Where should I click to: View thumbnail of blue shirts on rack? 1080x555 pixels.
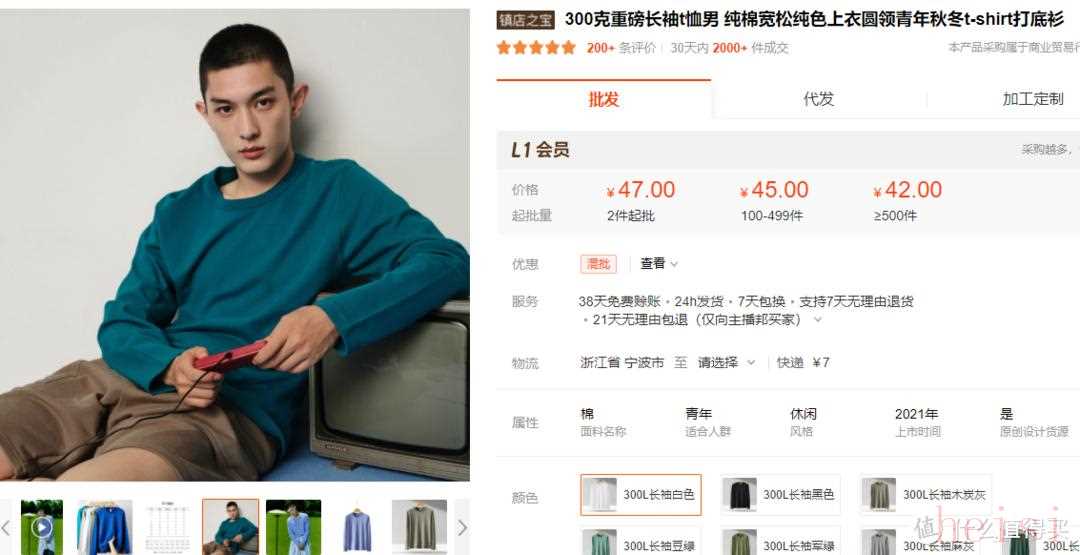[105, 527]
